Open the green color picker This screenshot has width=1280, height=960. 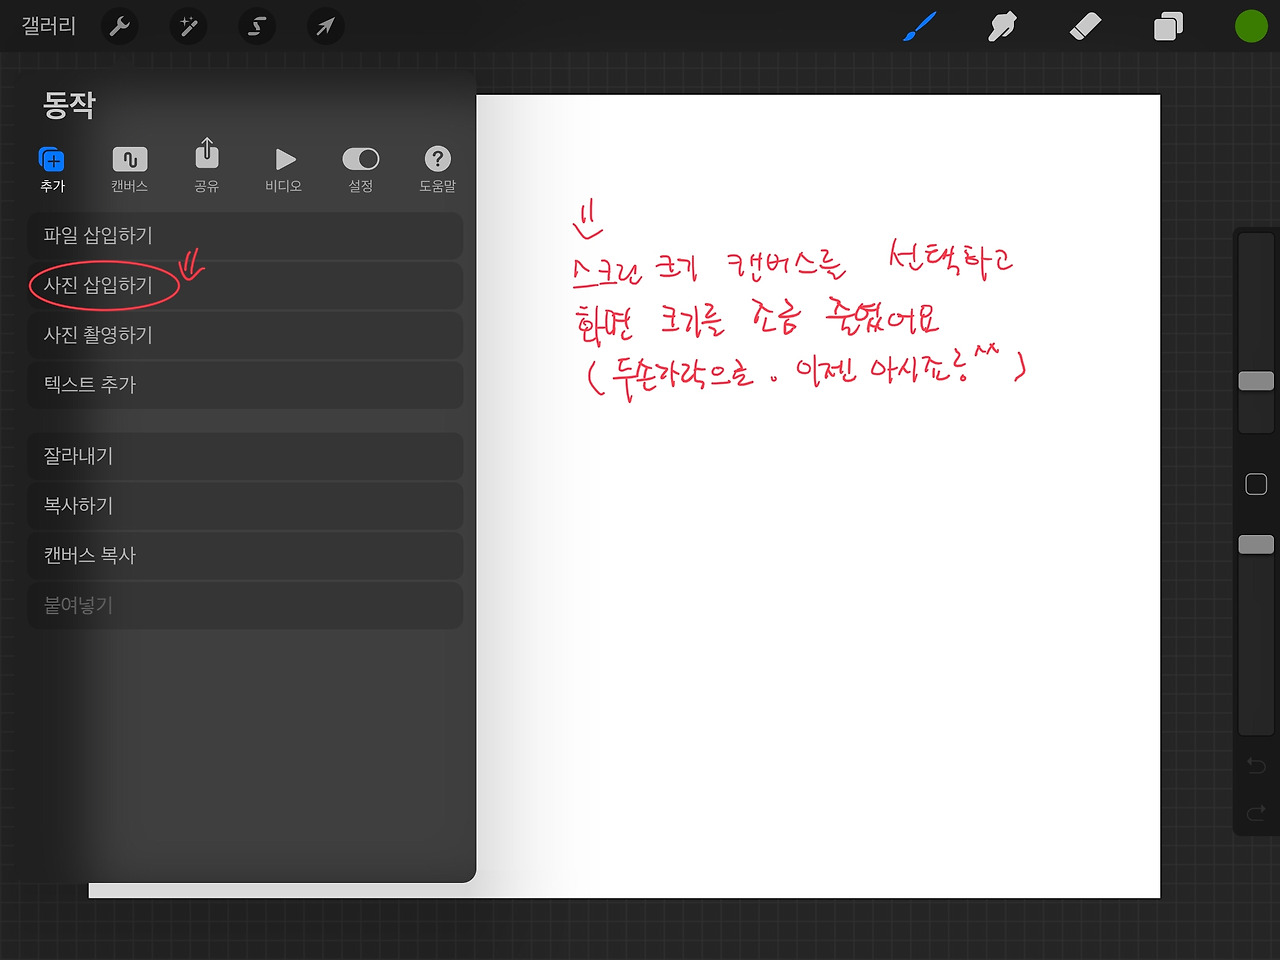[x=1251, y=26]
